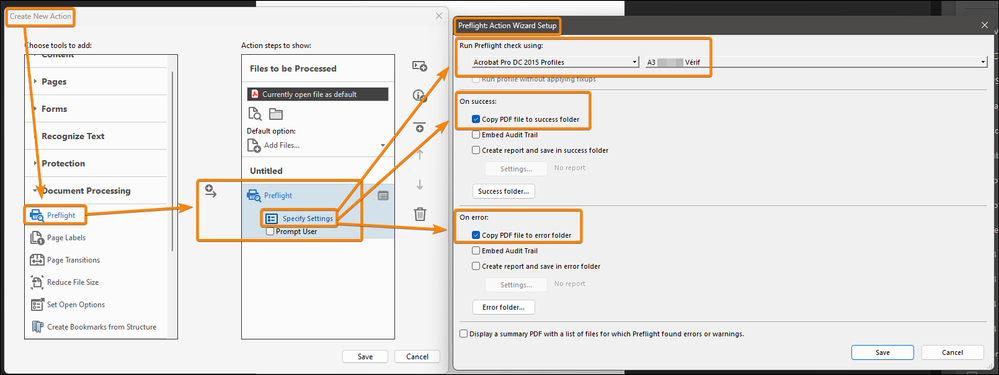Check the Prompt User checkbox
Image resolution: width=999 pixels, height=375 pixels.
coord(270,232)
